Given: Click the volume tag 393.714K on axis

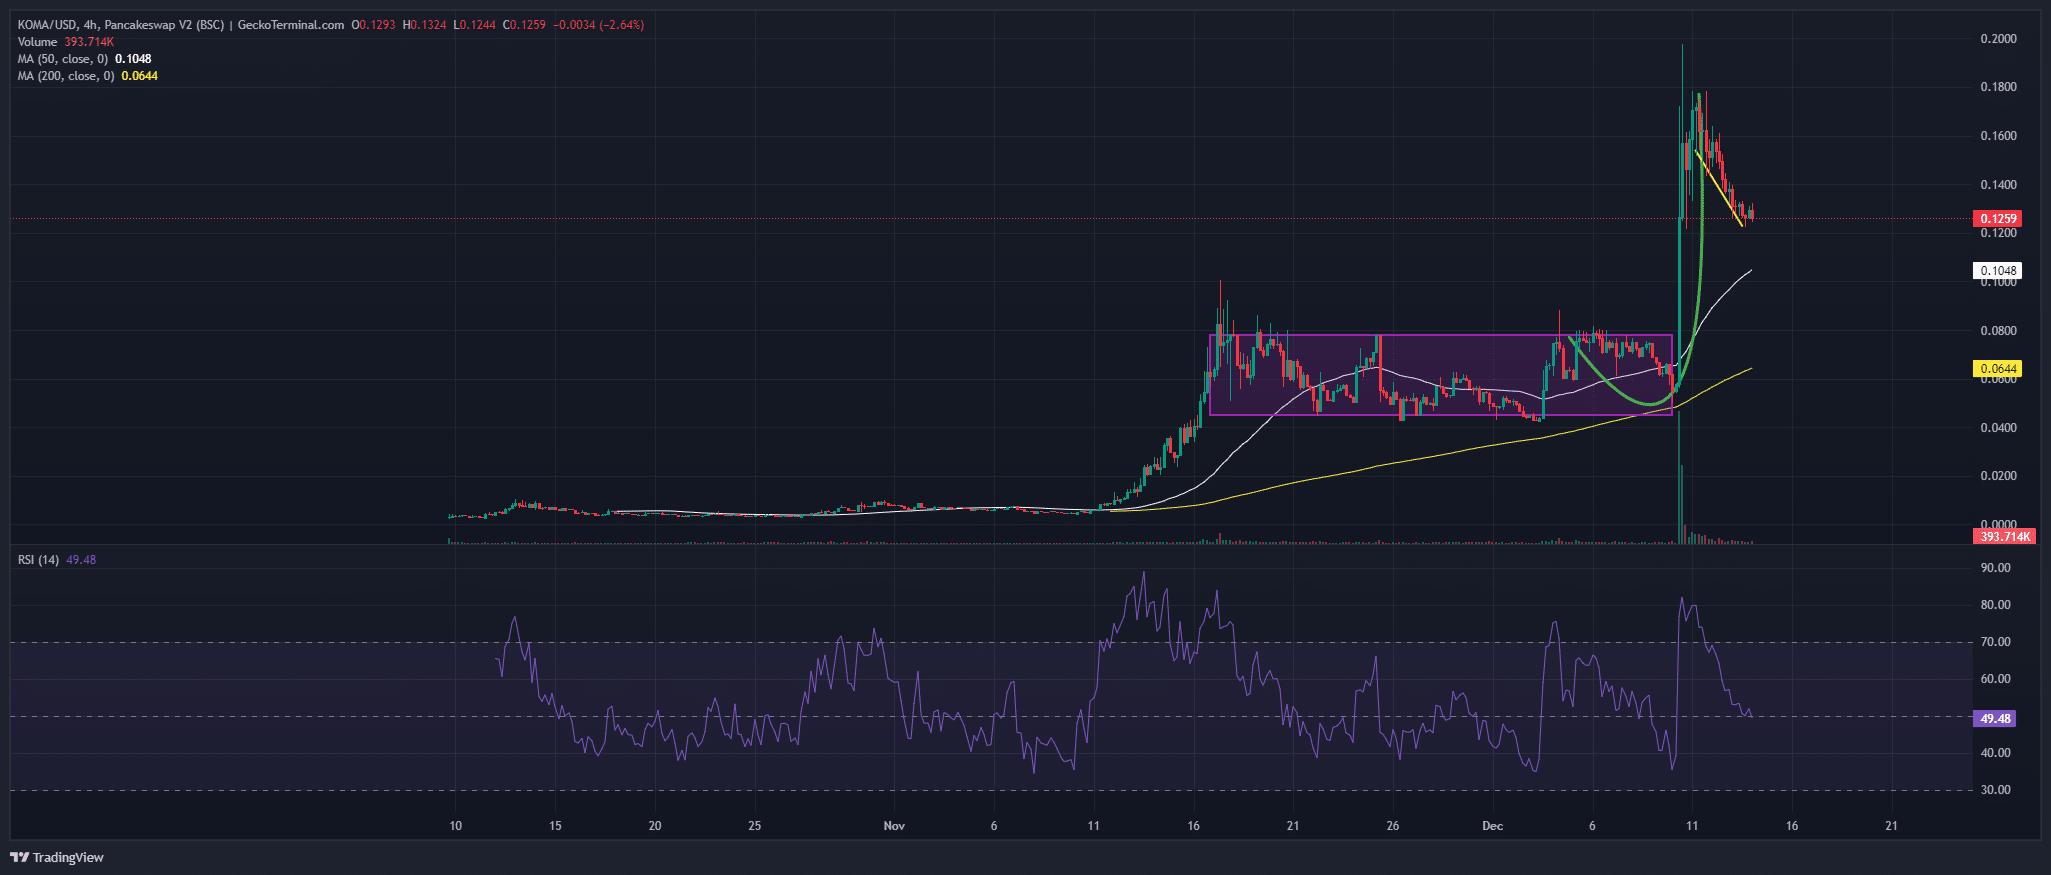Looking at the screenshot, I should coord(2004,537).
